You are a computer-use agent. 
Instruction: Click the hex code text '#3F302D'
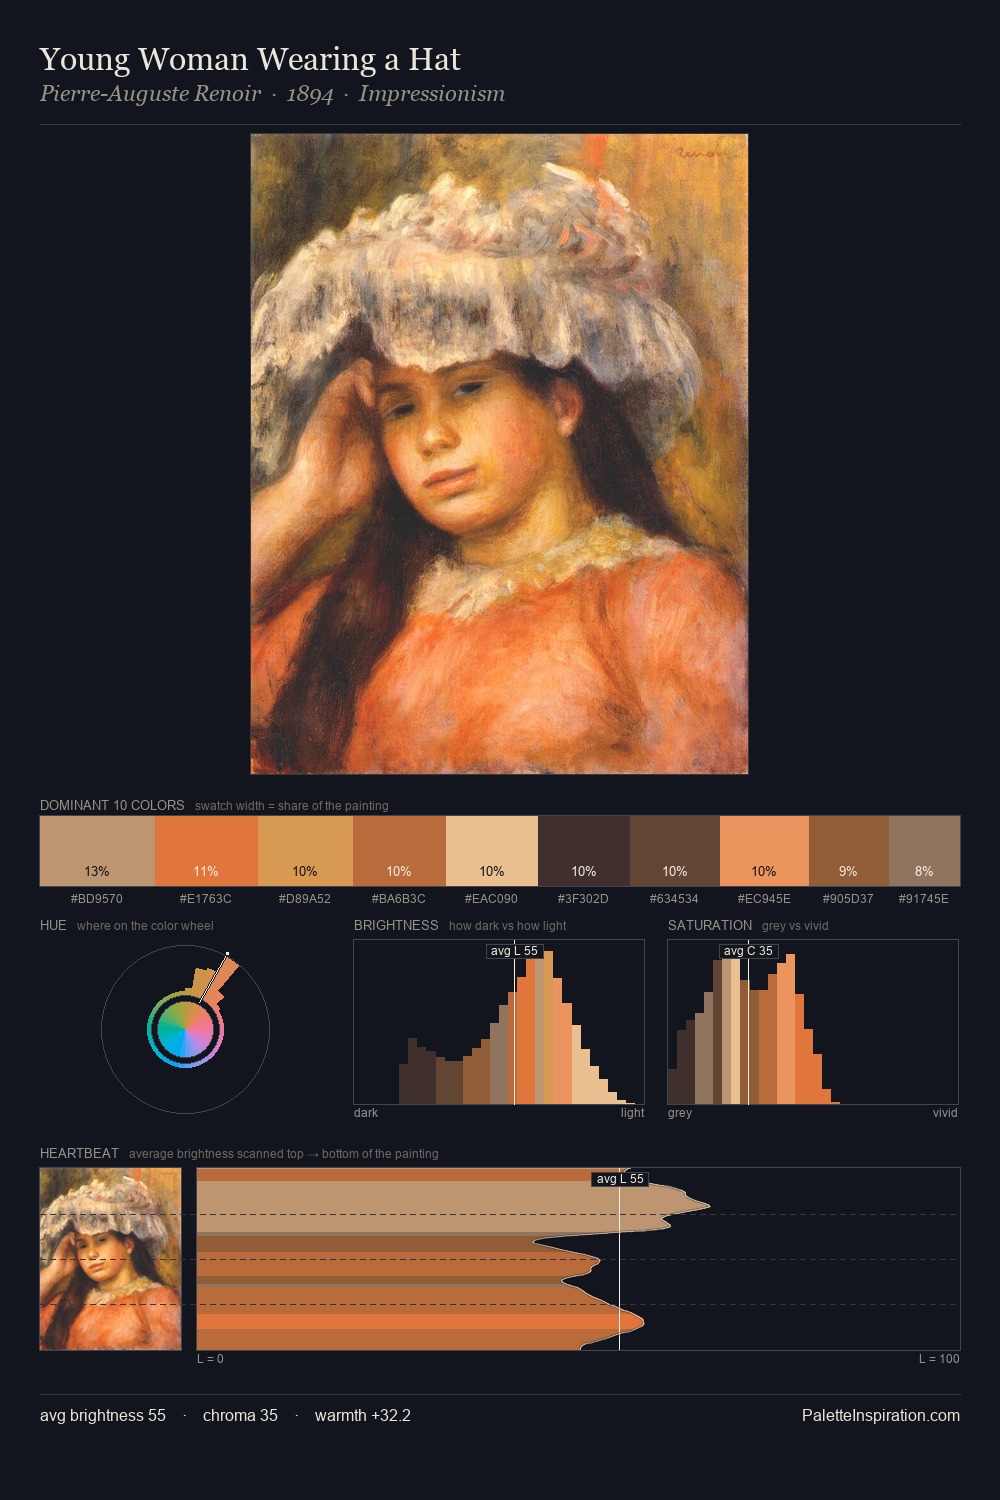pyautogui.click(x=584, y=898)
